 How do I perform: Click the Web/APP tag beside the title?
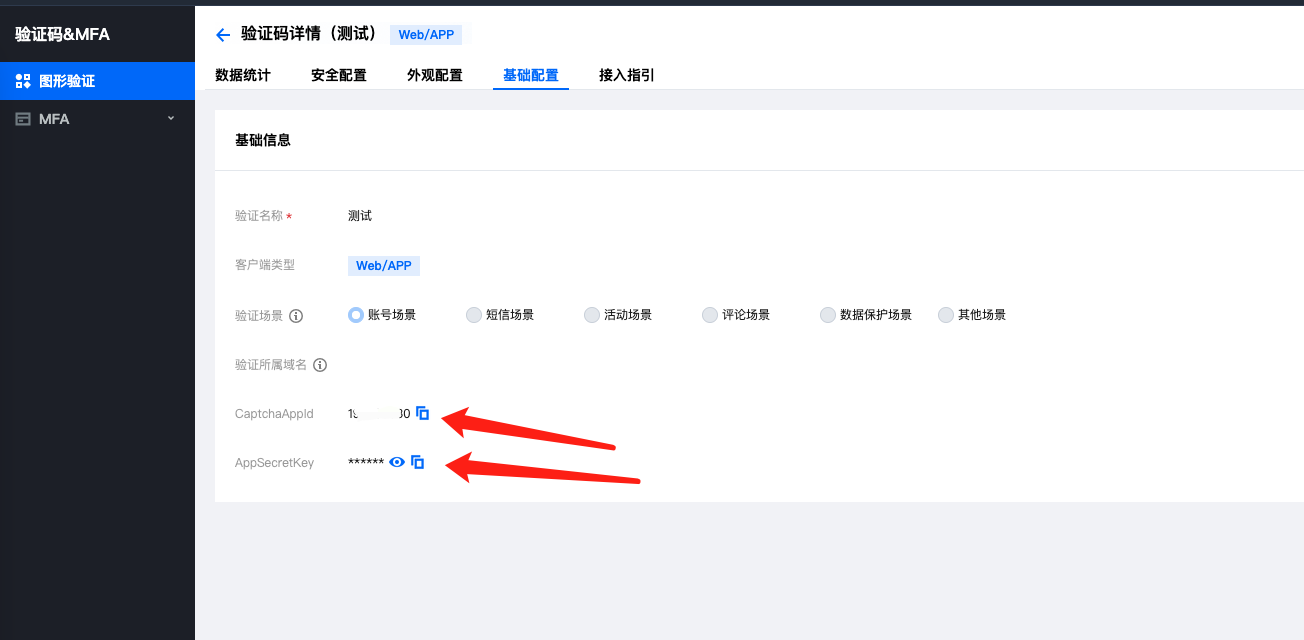coord(426,35)
